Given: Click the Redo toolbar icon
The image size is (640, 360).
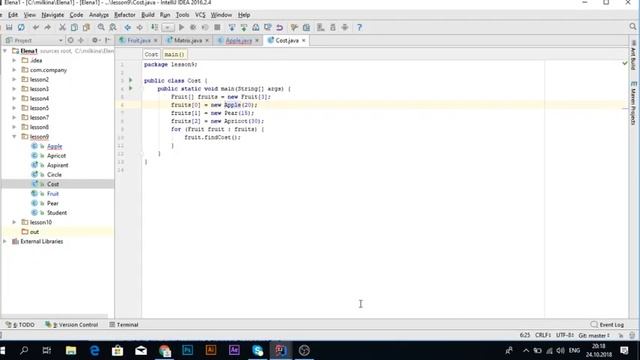Looking at the screenshot, I should (x=47, y=27).
